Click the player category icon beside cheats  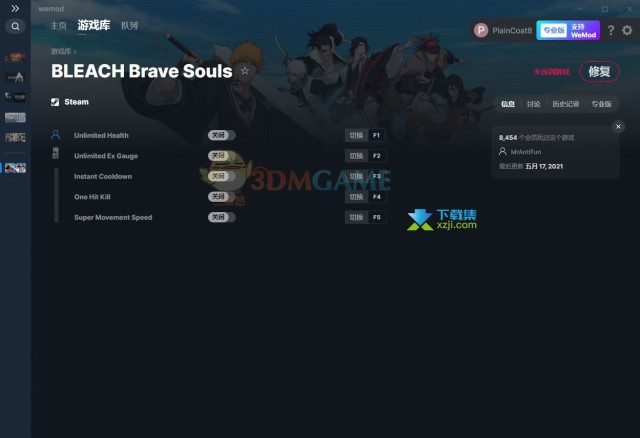pos(56,134)
